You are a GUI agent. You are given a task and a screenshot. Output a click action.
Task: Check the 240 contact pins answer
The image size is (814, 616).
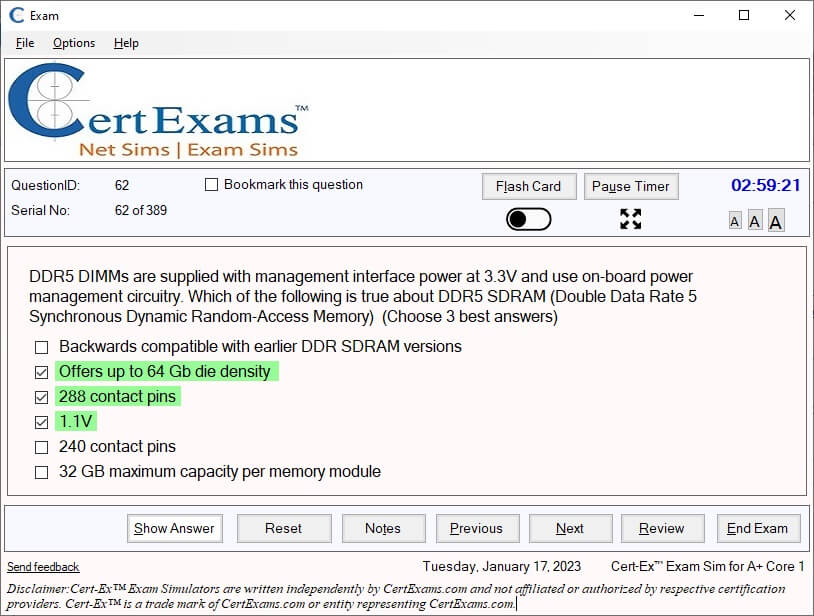[x=41, y=447]
